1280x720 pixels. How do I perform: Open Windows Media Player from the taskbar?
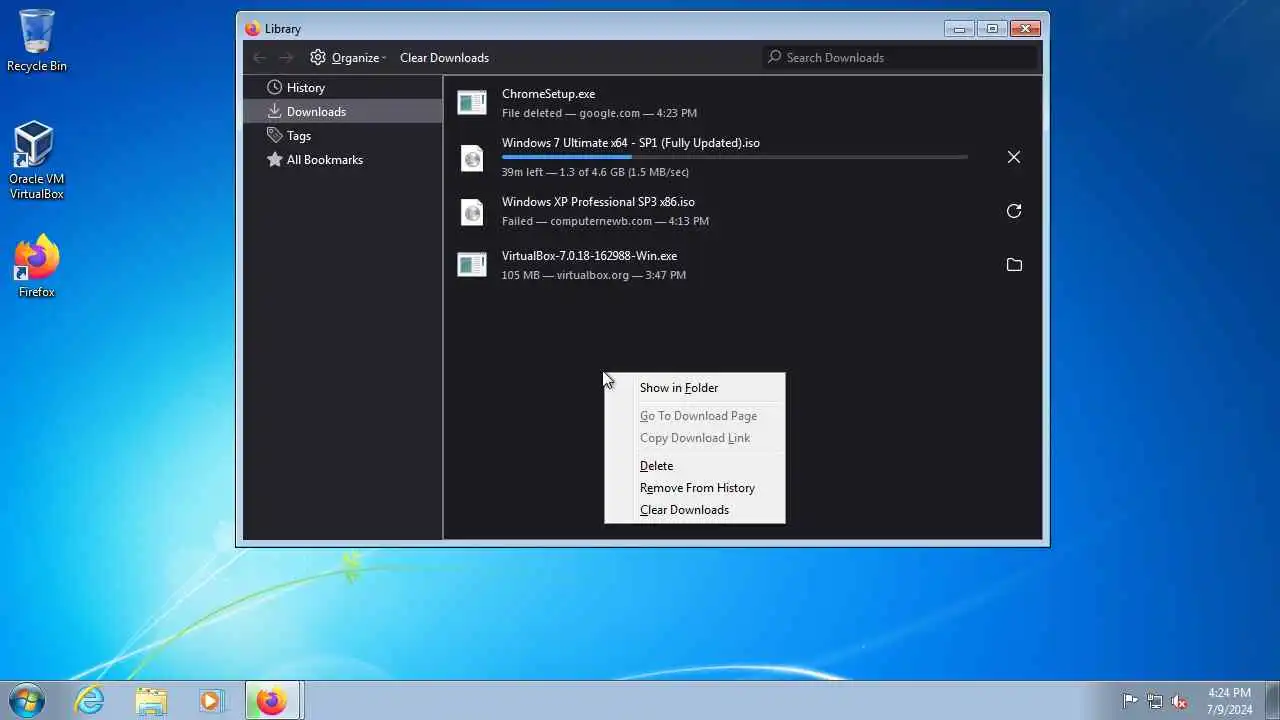211,700
